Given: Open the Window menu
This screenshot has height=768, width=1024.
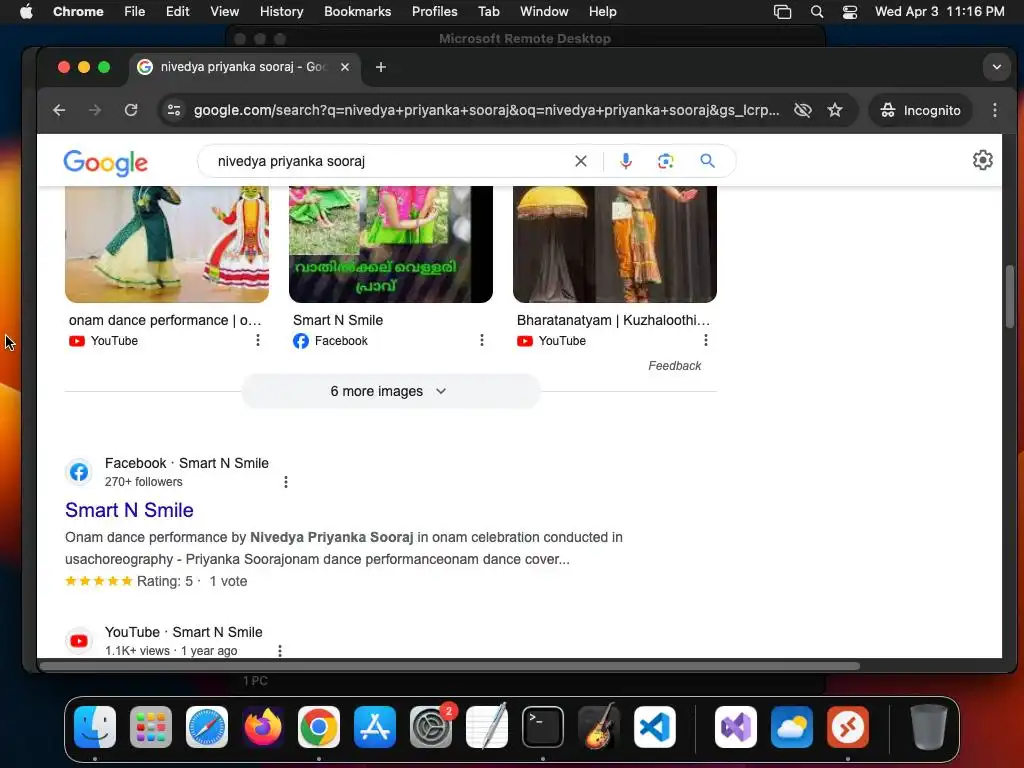Looking at the screenshot, I should (x=544, y=11).
